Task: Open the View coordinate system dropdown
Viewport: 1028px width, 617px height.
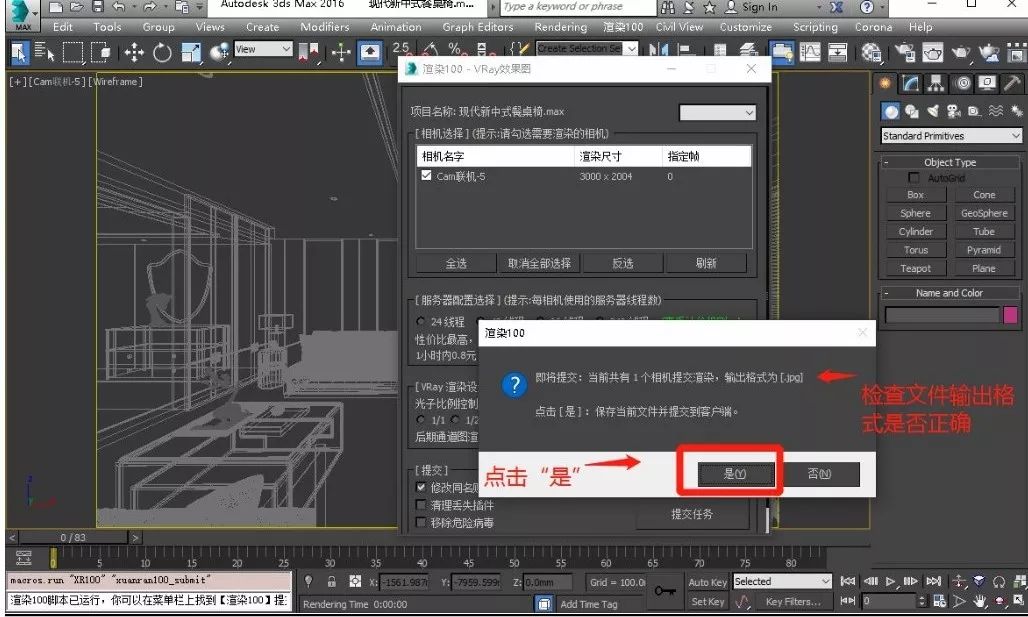Action: click(x=263, y=49)
